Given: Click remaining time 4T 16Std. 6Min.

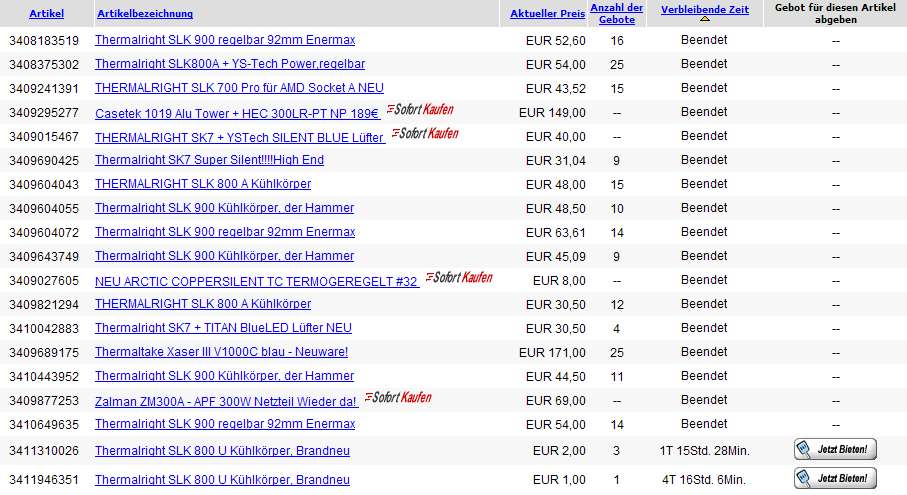Looking at the screenshot, I should 704,479.
